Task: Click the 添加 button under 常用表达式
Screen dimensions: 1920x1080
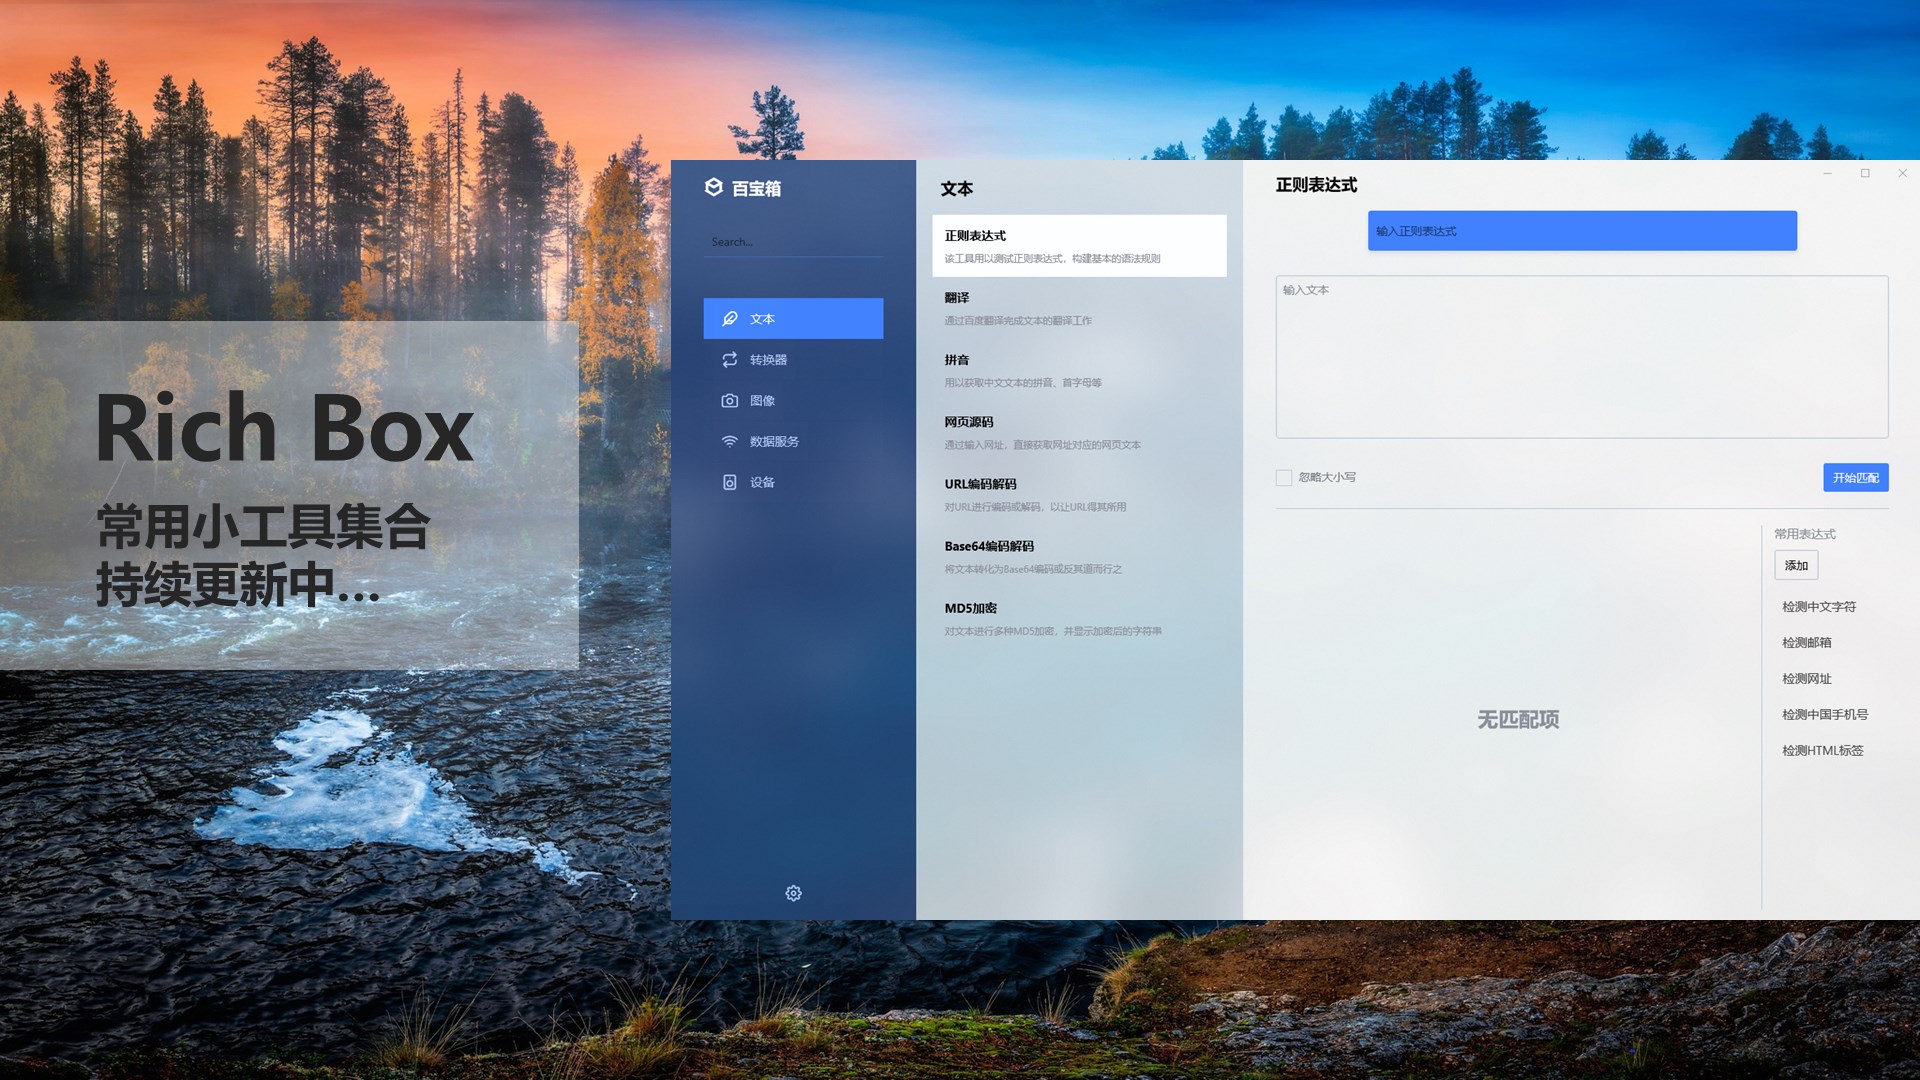Action: [1796, 565]
